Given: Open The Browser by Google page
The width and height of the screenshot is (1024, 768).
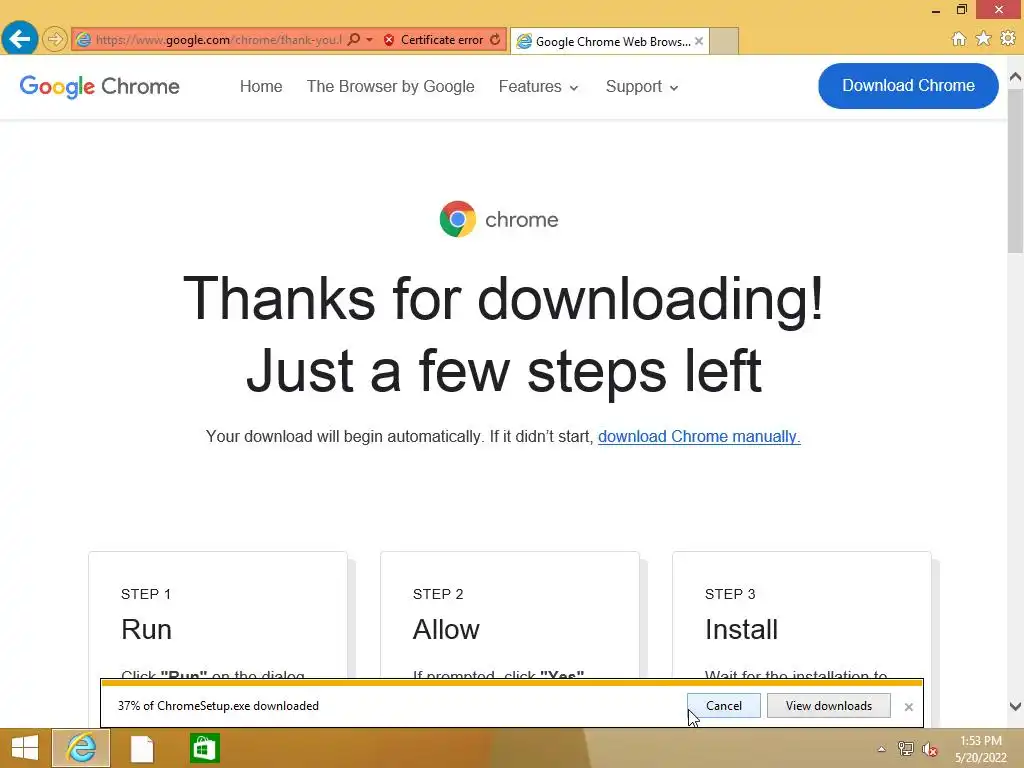Looking at the screenshot, I should [x=391, y=86].
